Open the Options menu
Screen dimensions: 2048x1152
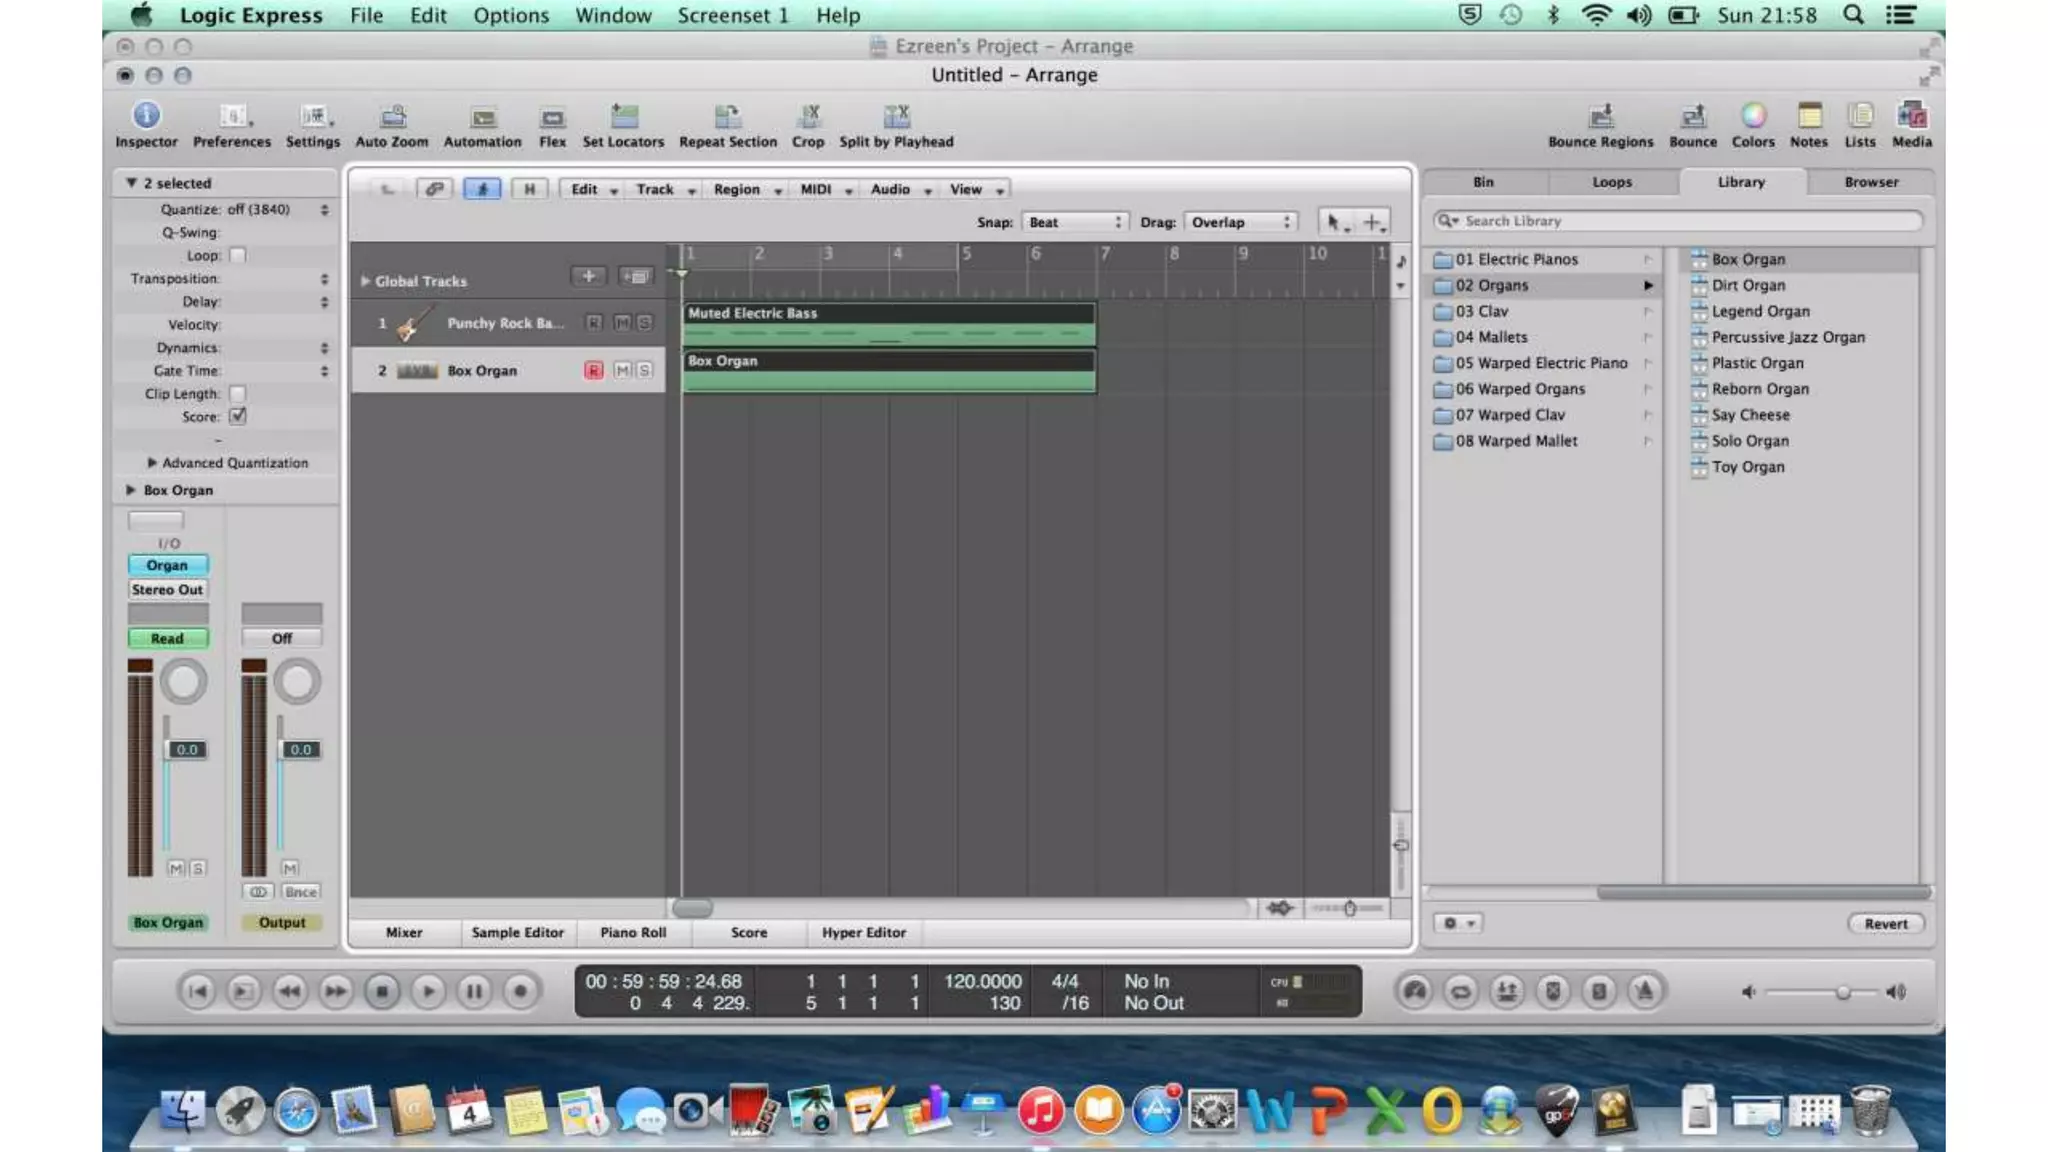click(x=510, y=15)
